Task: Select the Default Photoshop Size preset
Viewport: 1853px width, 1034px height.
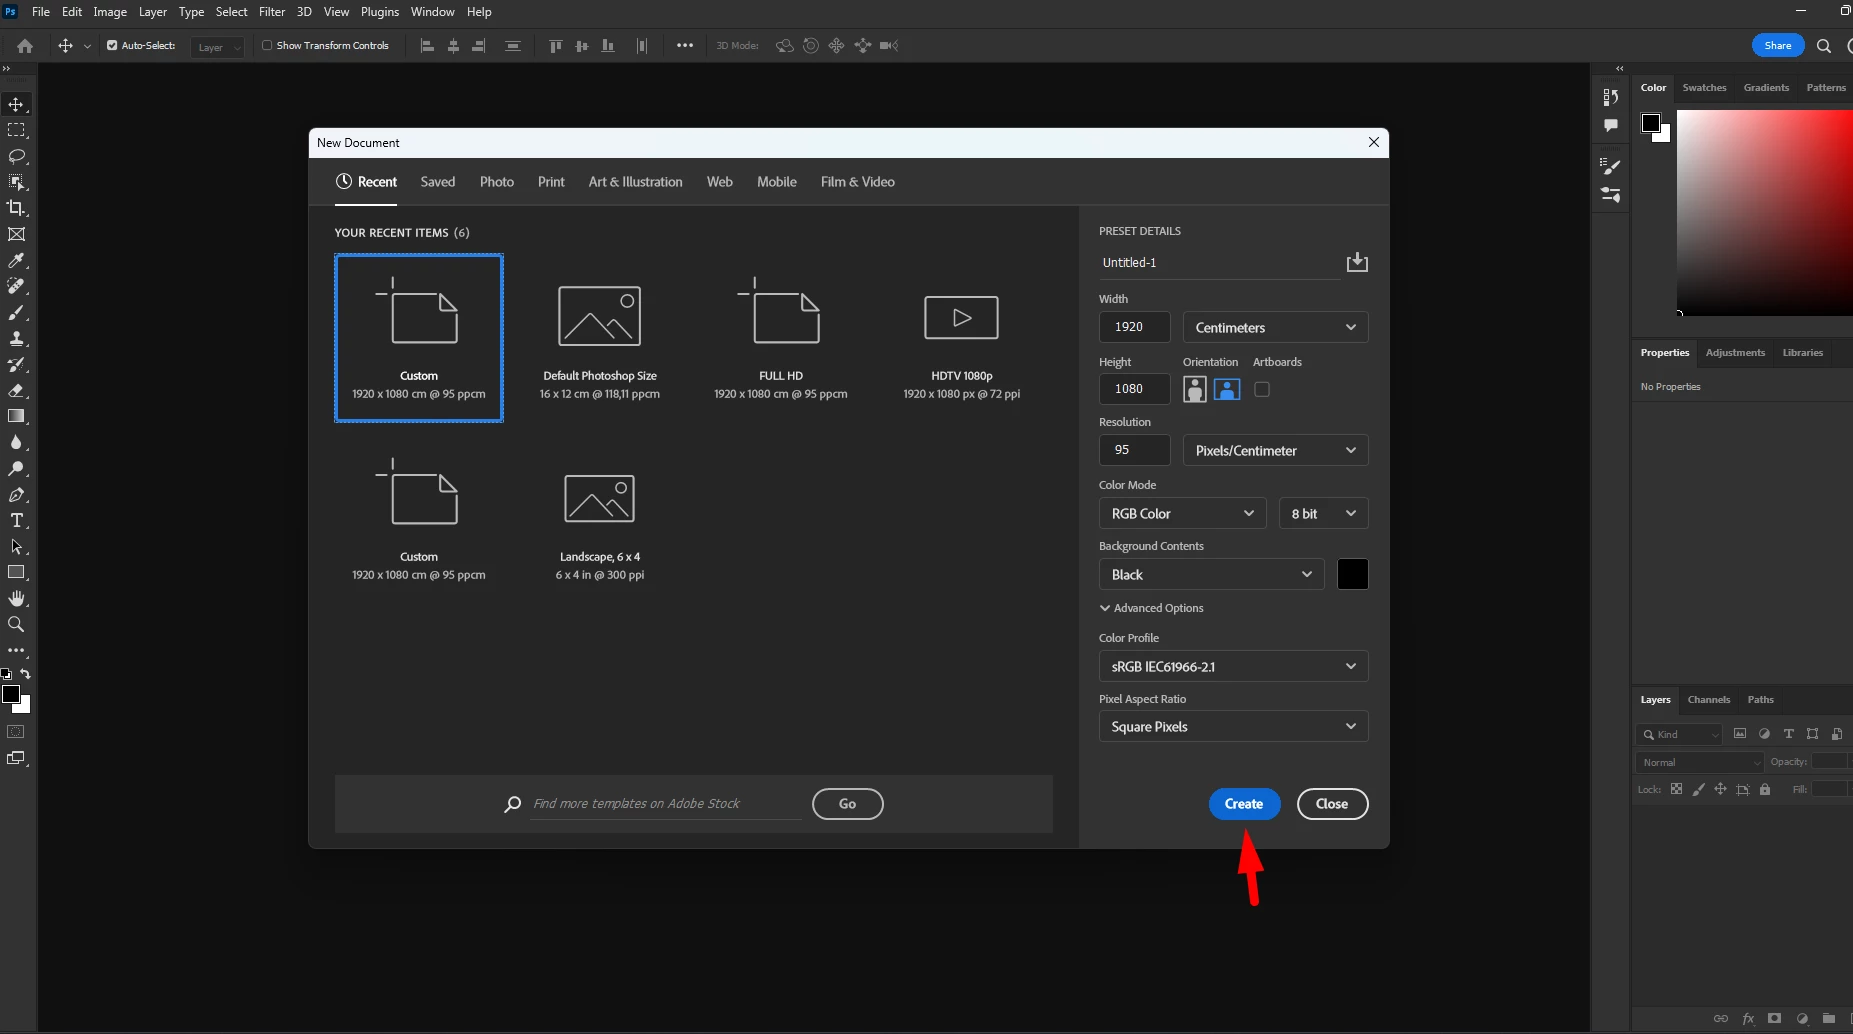Action: point(600,338)
